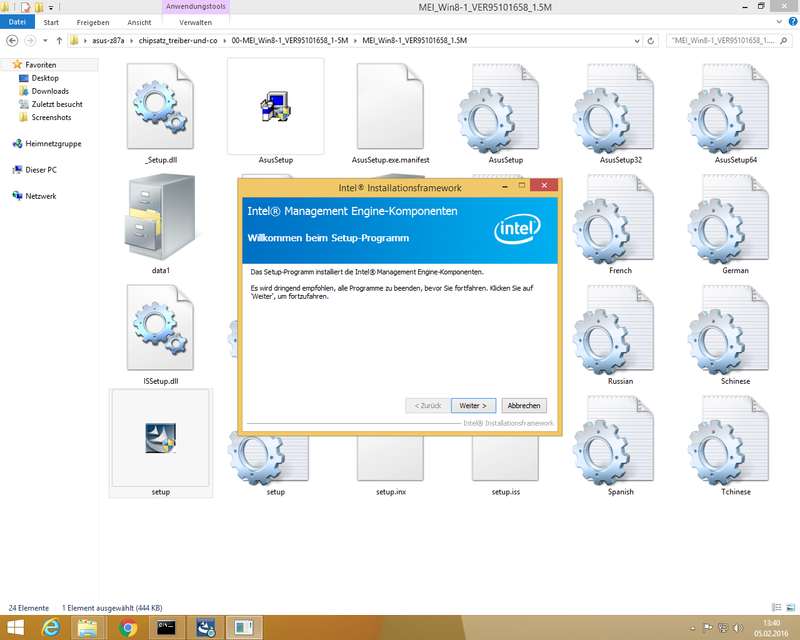The width and height of the screenshot is (800, 640).
Task: Open Screenshots folder in the sidebar
Action: pos(51,117)
